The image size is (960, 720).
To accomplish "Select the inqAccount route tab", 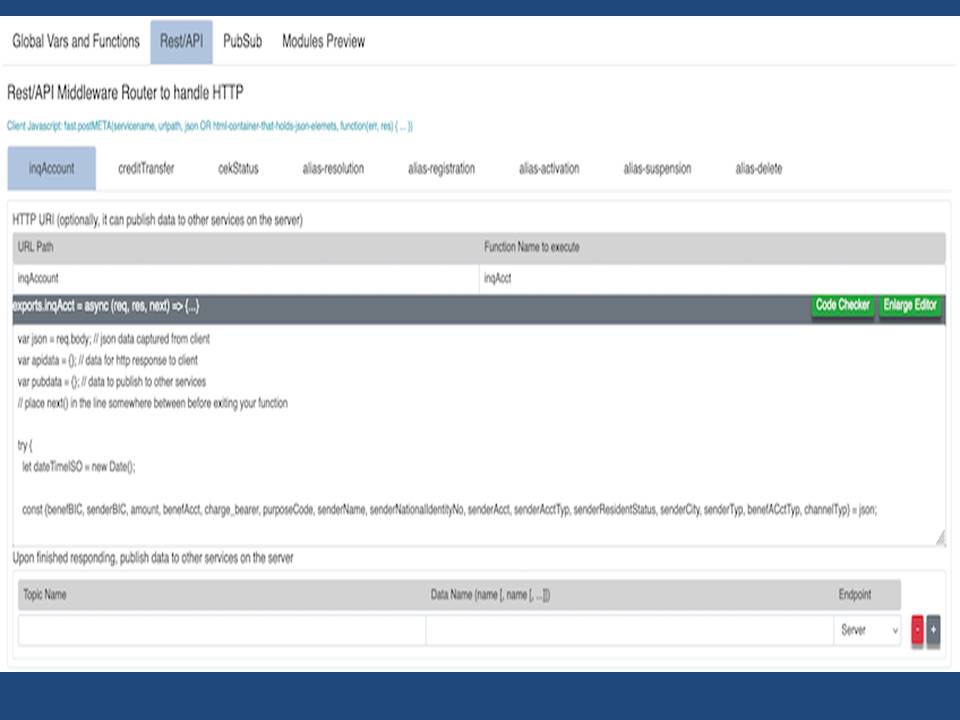I will (x=52, y=168).
